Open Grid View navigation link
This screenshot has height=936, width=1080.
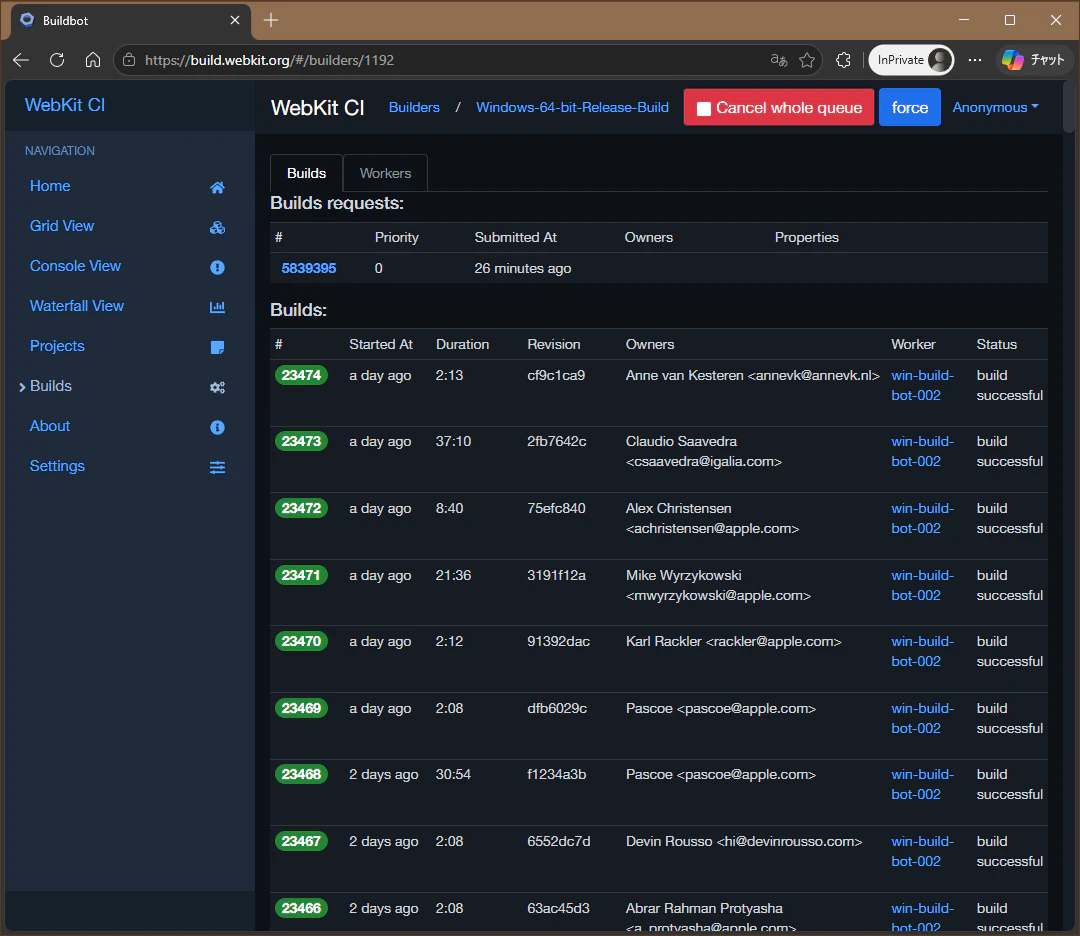coord(62,226)
